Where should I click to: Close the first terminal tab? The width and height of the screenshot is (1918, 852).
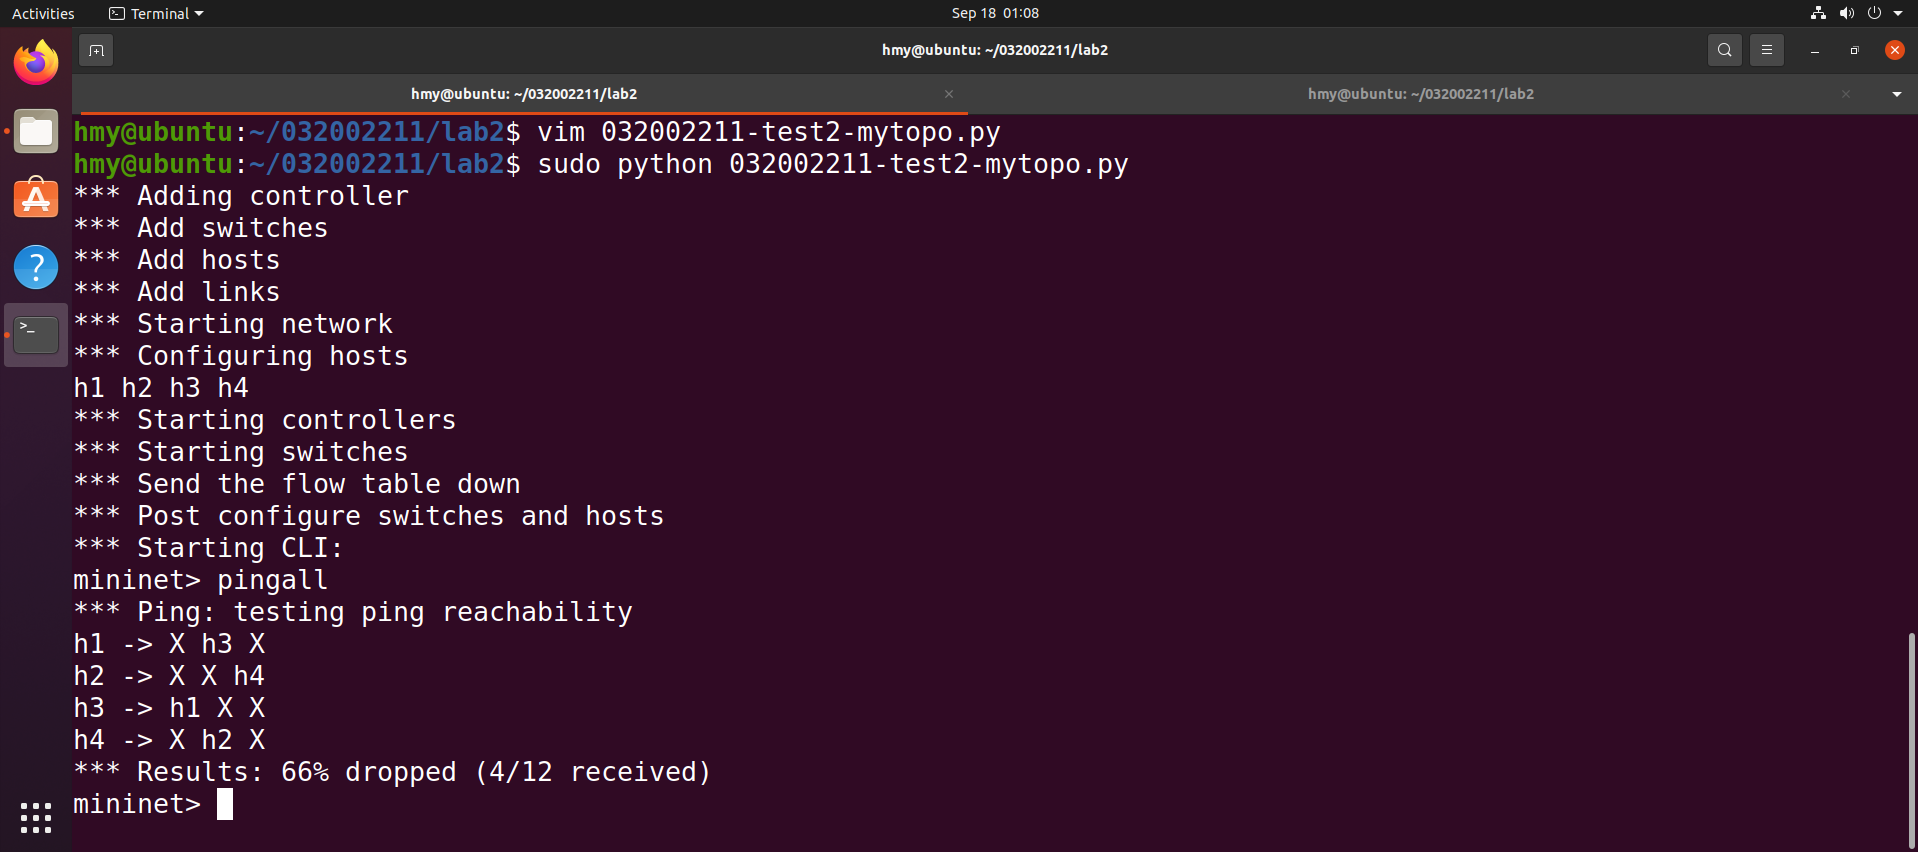[949, 94]
